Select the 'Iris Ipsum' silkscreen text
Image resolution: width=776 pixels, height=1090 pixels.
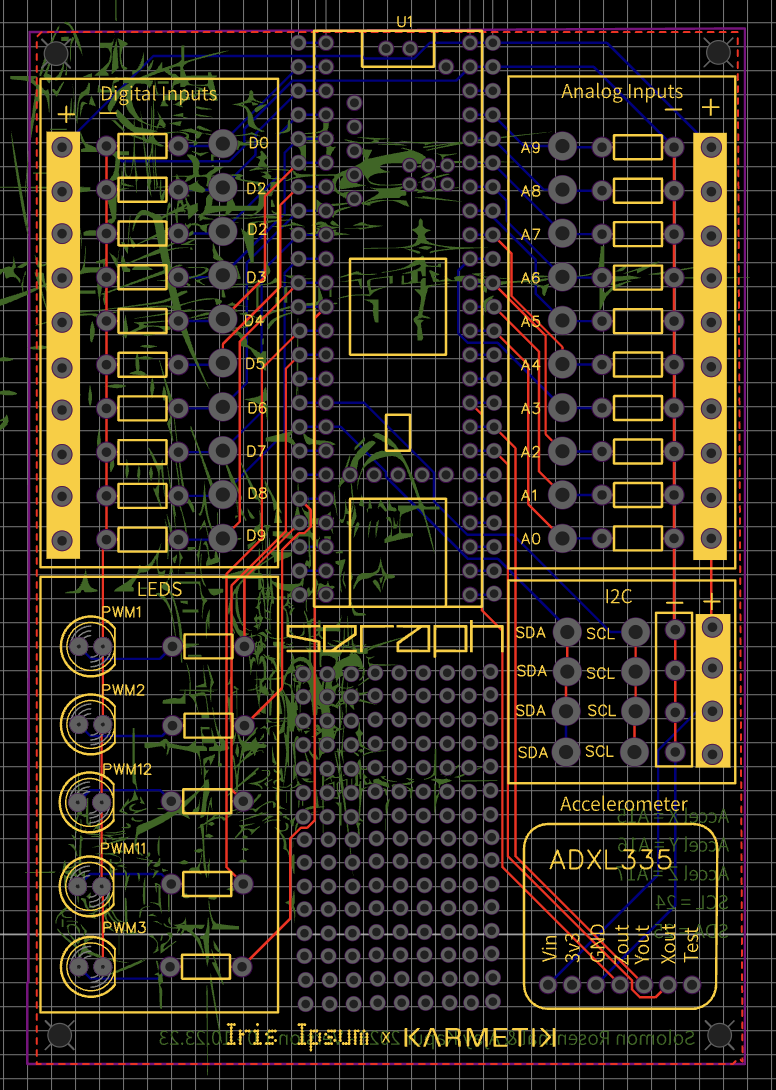coord(298,1035)
